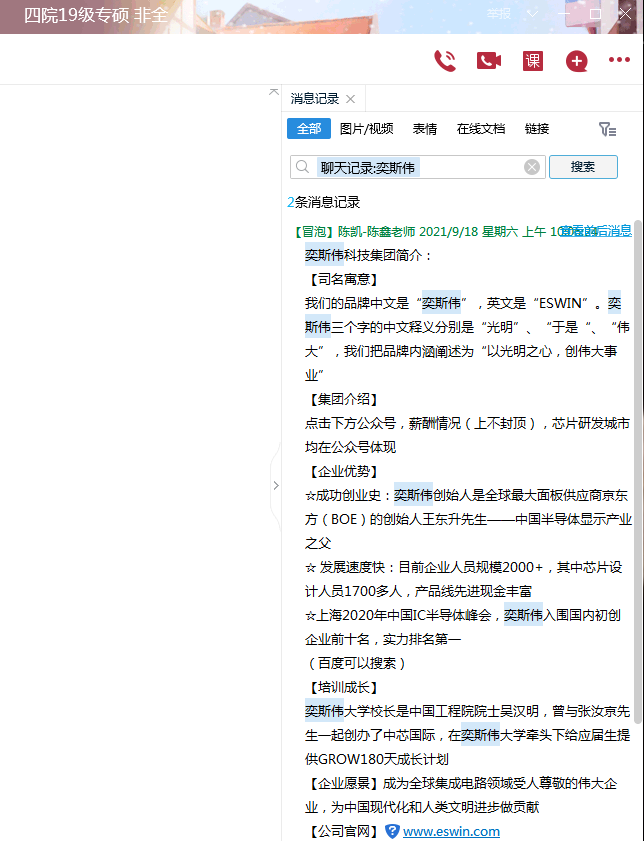The image size is (644, 841).
Task: Open the www.eswin.com link
Action: [x=451, y=831]
